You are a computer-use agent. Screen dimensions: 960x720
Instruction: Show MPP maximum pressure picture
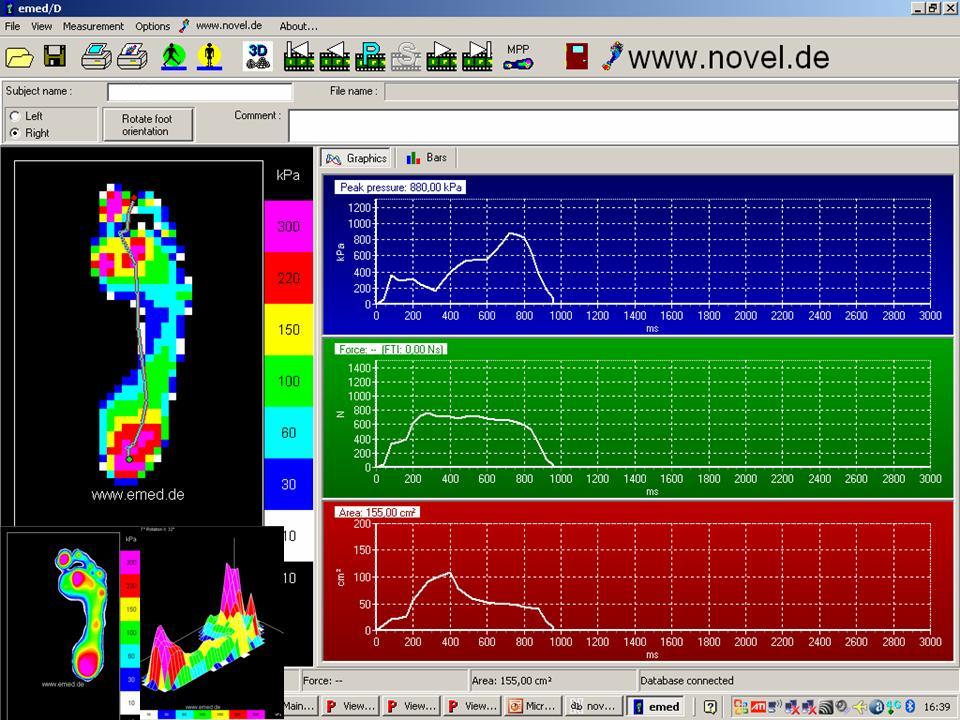(x=518, y=56)
